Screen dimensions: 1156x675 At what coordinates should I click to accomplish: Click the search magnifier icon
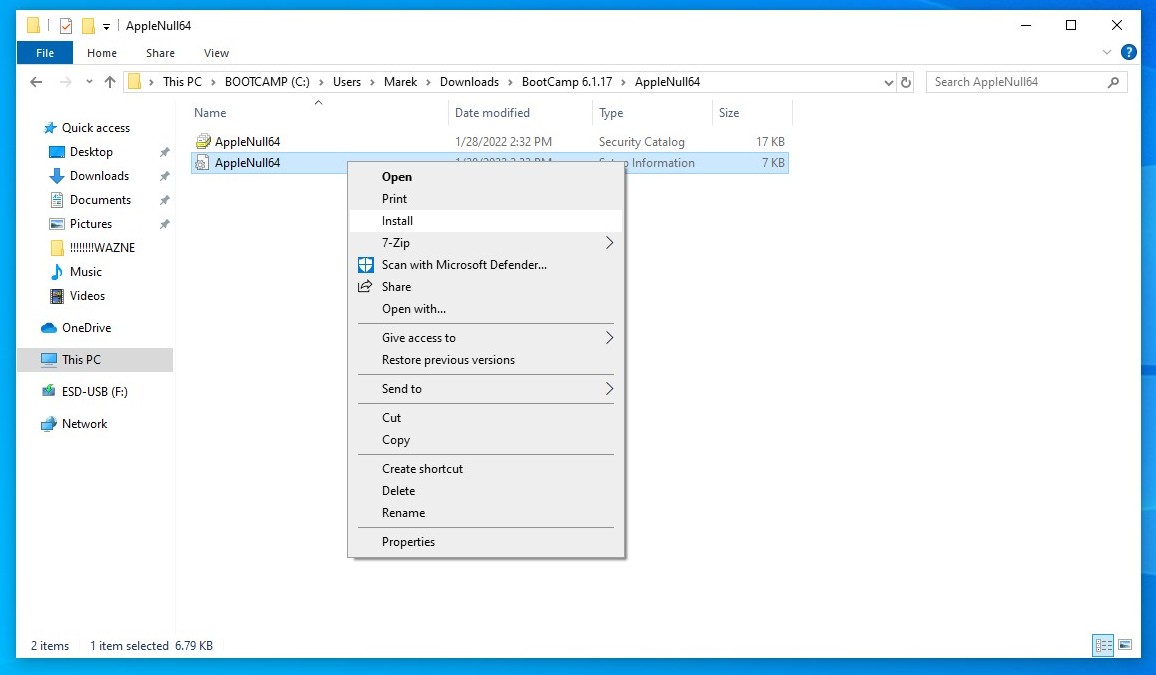point(1113,82)
